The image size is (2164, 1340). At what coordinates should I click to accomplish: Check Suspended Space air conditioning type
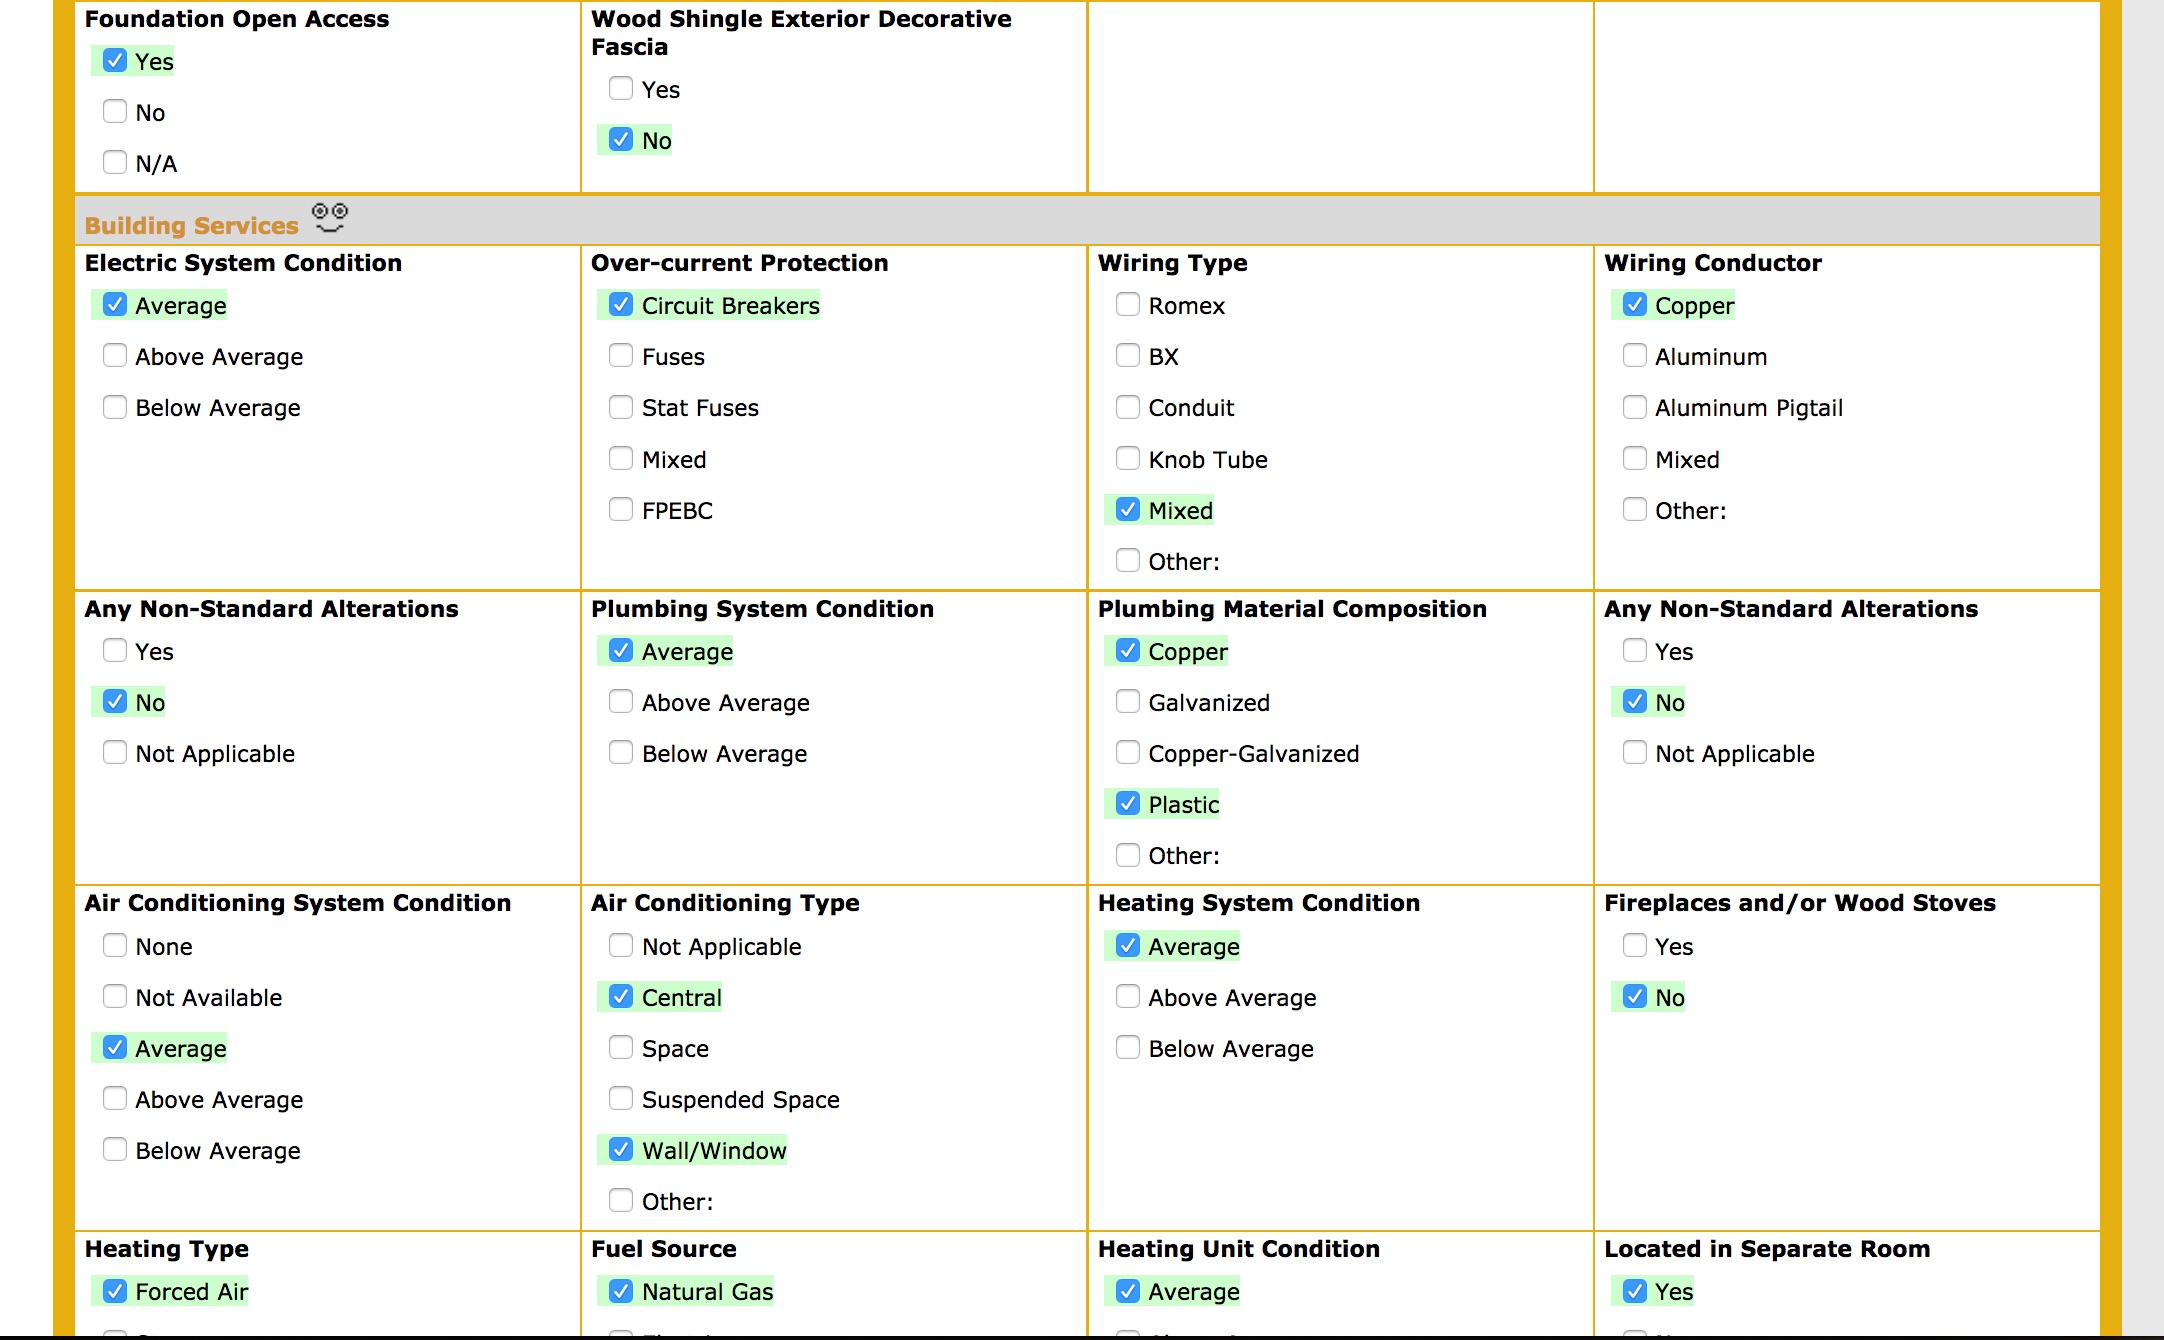[x=620, y=1098]
